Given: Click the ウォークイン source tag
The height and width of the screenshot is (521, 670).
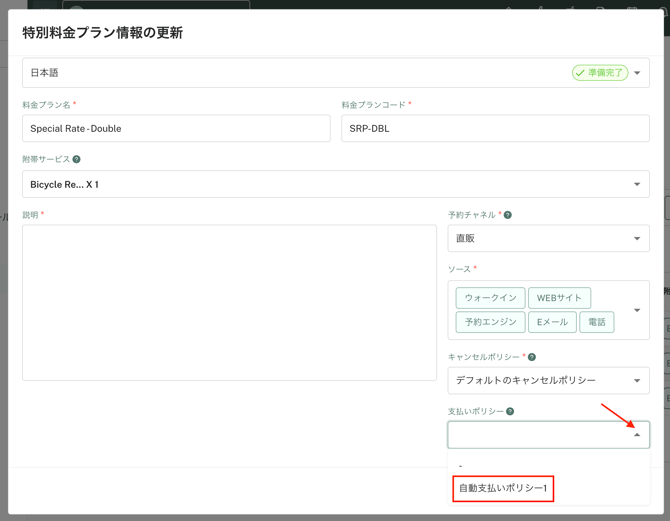Looking at the screenshot, I should (x=490, y=298).
